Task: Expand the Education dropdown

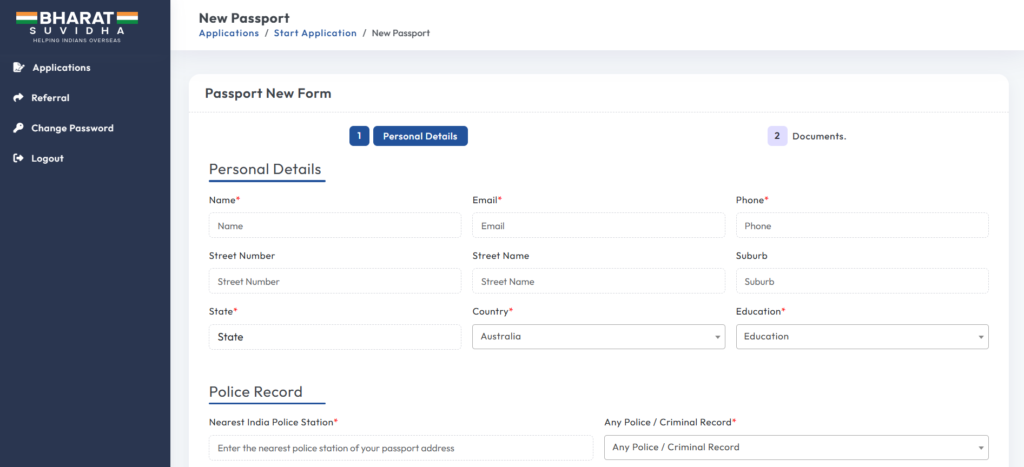Action: pyautogui.click(x=861, y=337)
